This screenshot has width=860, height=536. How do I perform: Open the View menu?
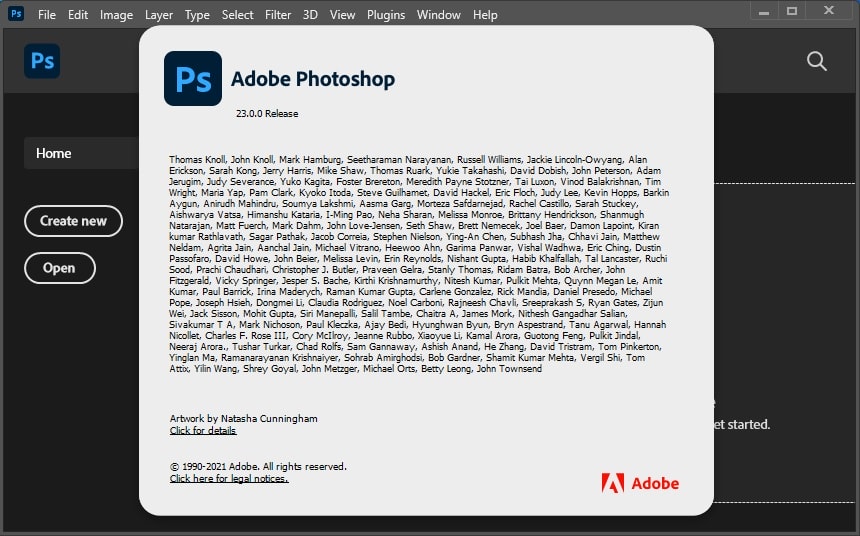(x=342, y=15)
